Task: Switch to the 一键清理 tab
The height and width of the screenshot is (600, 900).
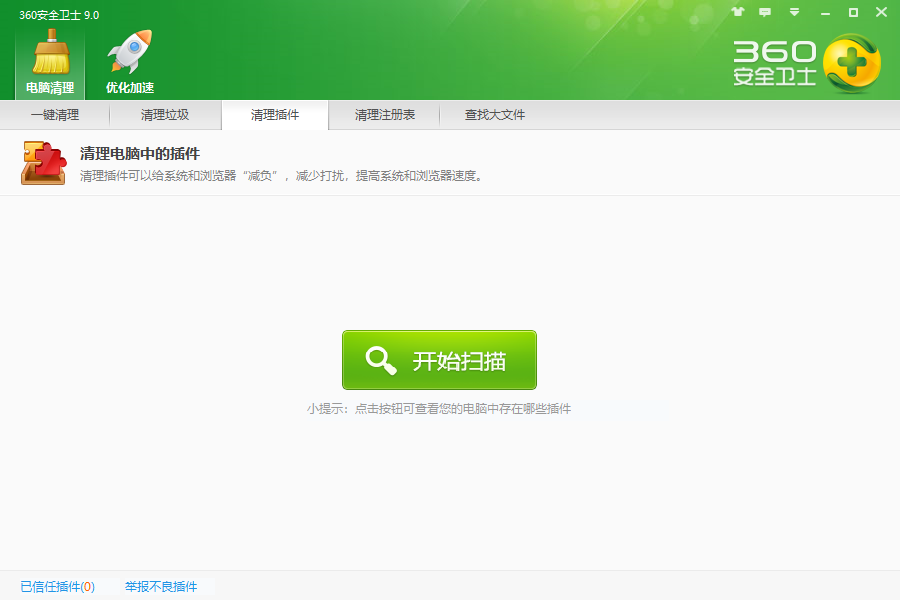Action: [x=55, y=115]
